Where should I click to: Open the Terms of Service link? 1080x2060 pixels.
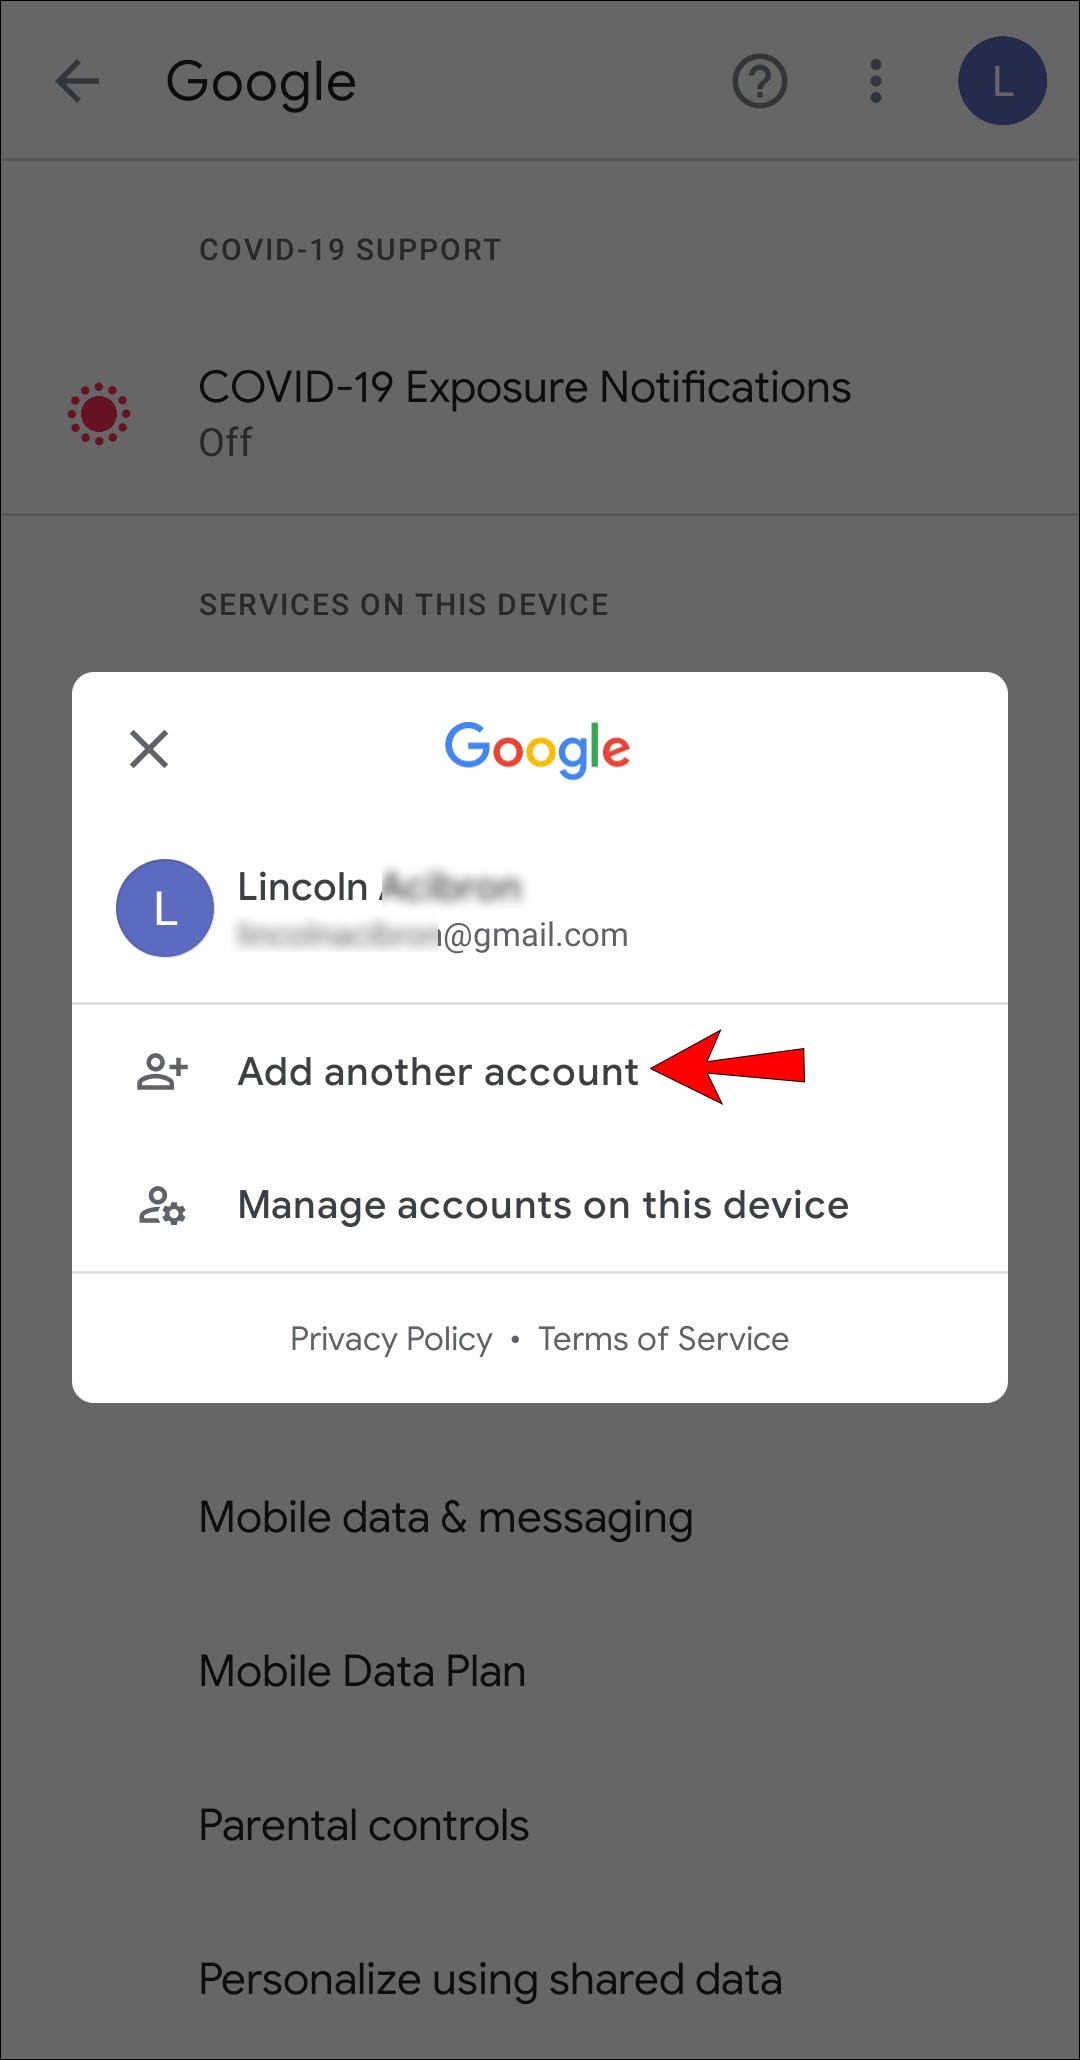click(x=664, y=1339)
